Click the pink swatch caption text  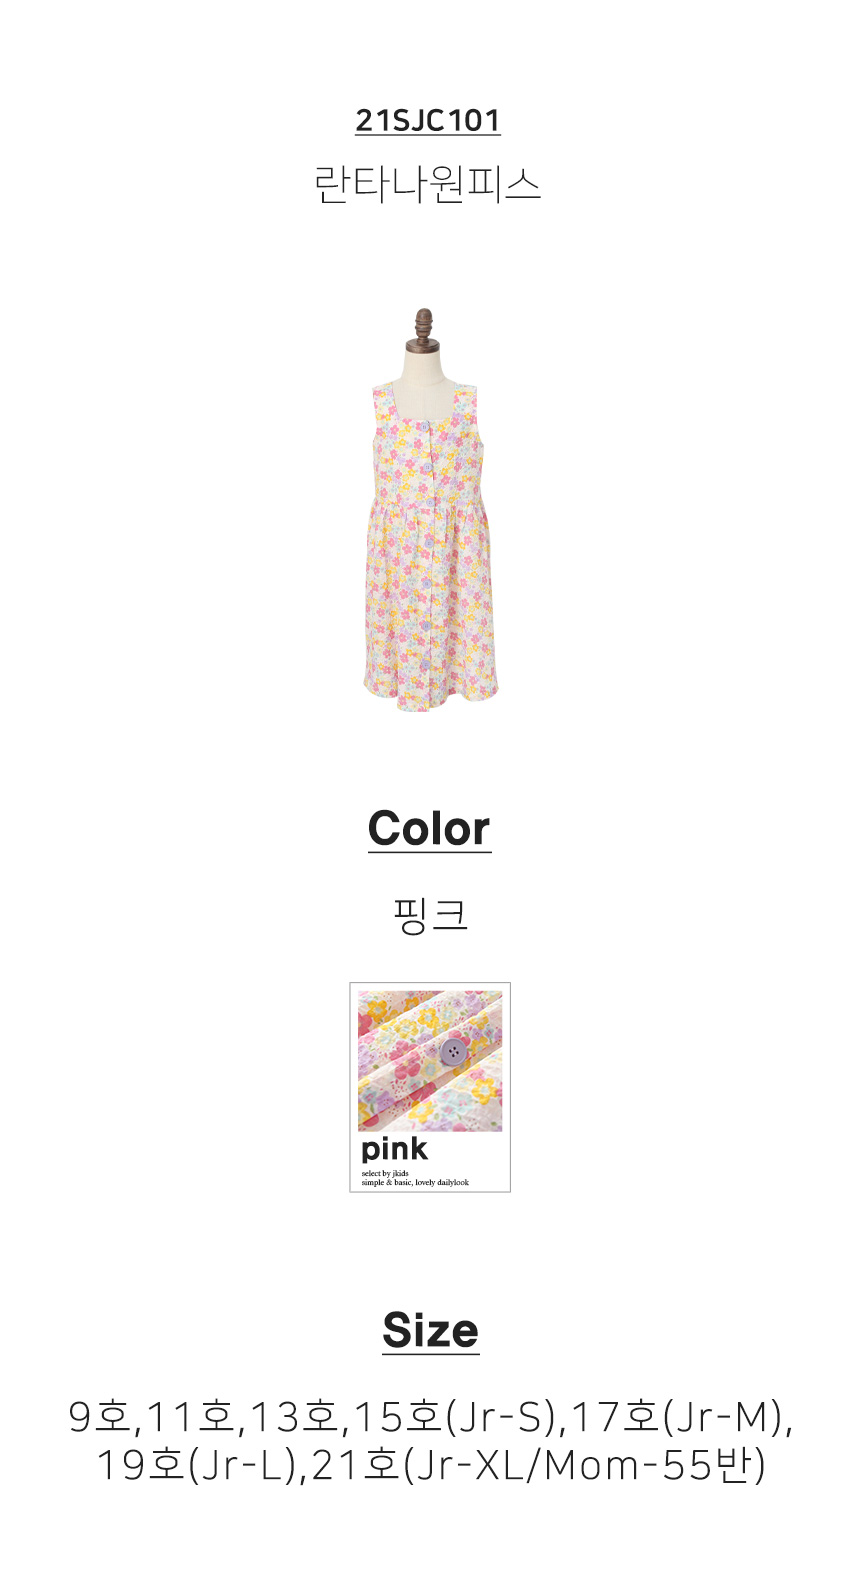(394, 1149)
